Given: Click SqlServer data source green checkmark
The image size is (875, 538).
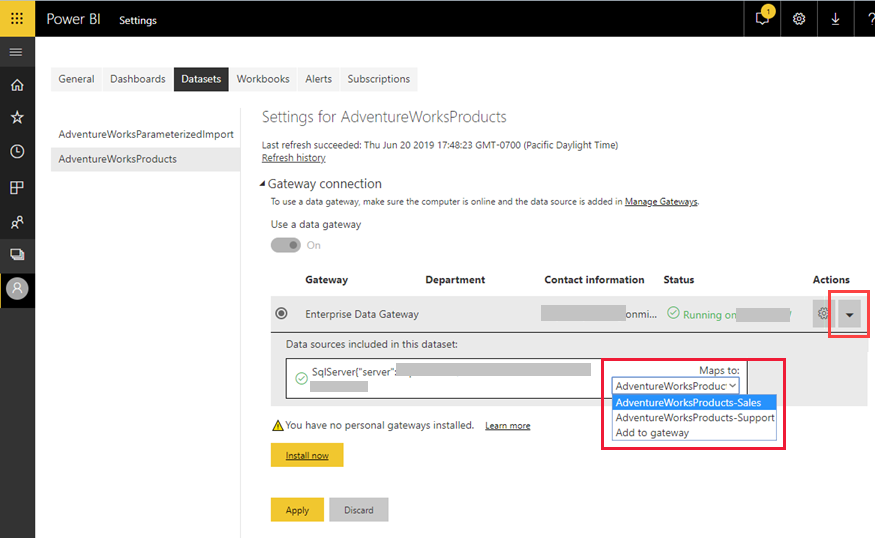Looking at the screenshot, I should tap(301, 378).
